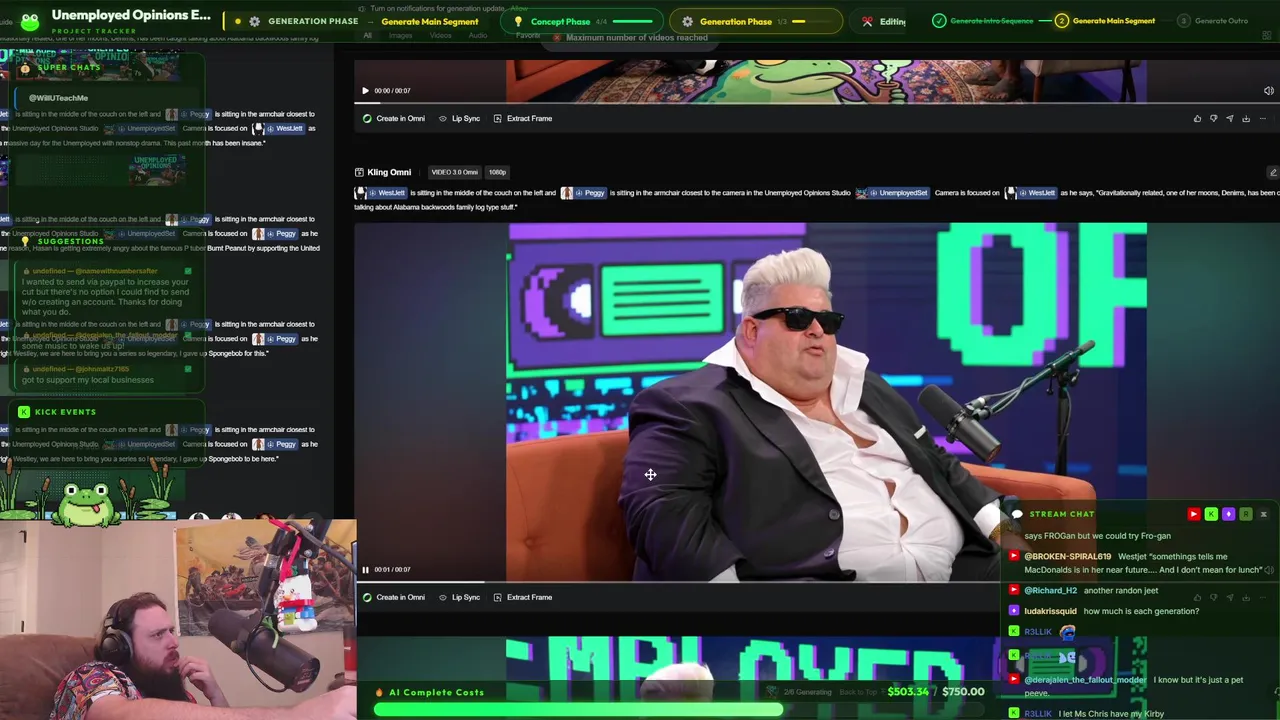Like the top video with thumbs up
This screenshot has width=1280, height=720.
1197,118
